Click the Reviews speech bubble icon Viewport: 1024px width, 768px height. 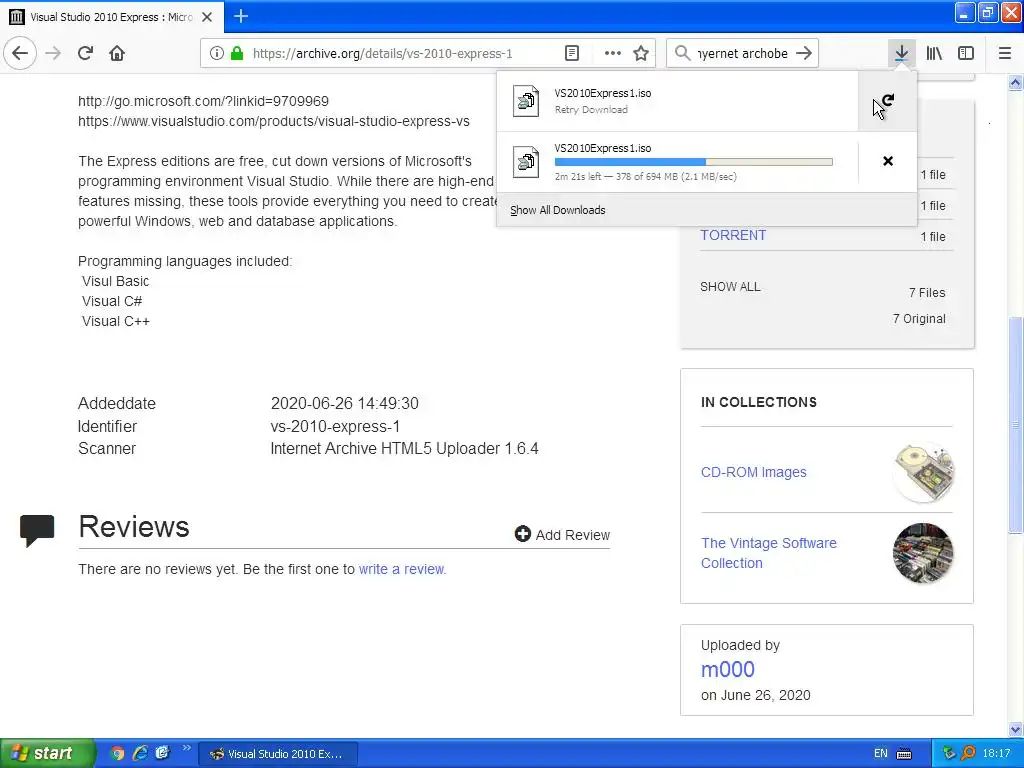click(37, 530)
